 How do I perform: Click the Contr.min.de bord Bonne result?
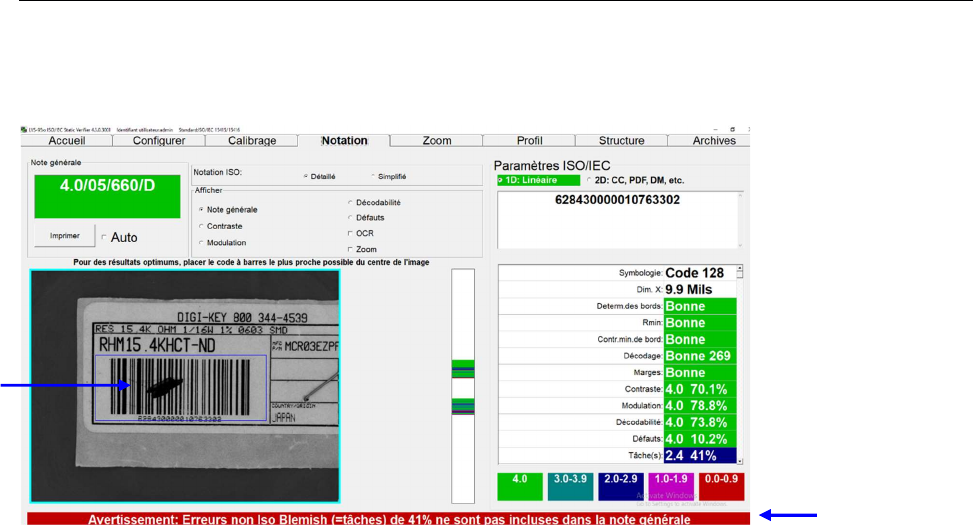click(700, 339)
